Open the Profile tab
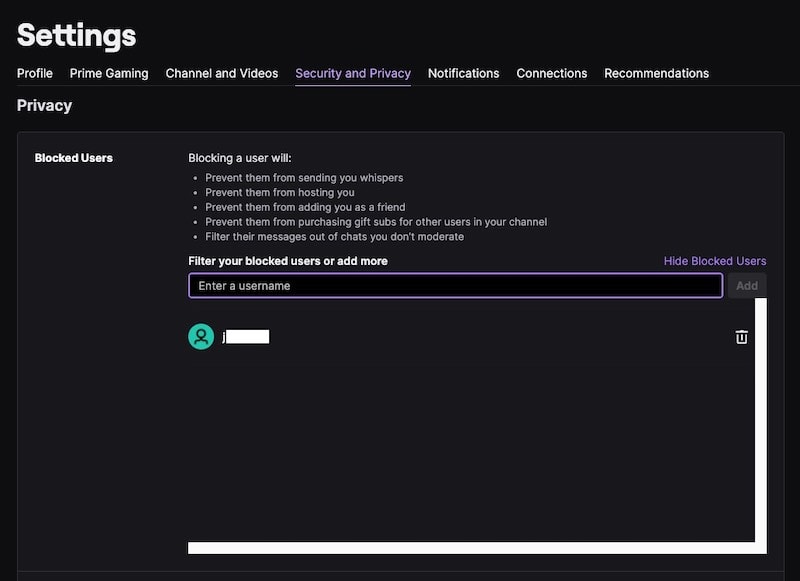The height and width of the screenshot is (581, 800). coord(35,73)
